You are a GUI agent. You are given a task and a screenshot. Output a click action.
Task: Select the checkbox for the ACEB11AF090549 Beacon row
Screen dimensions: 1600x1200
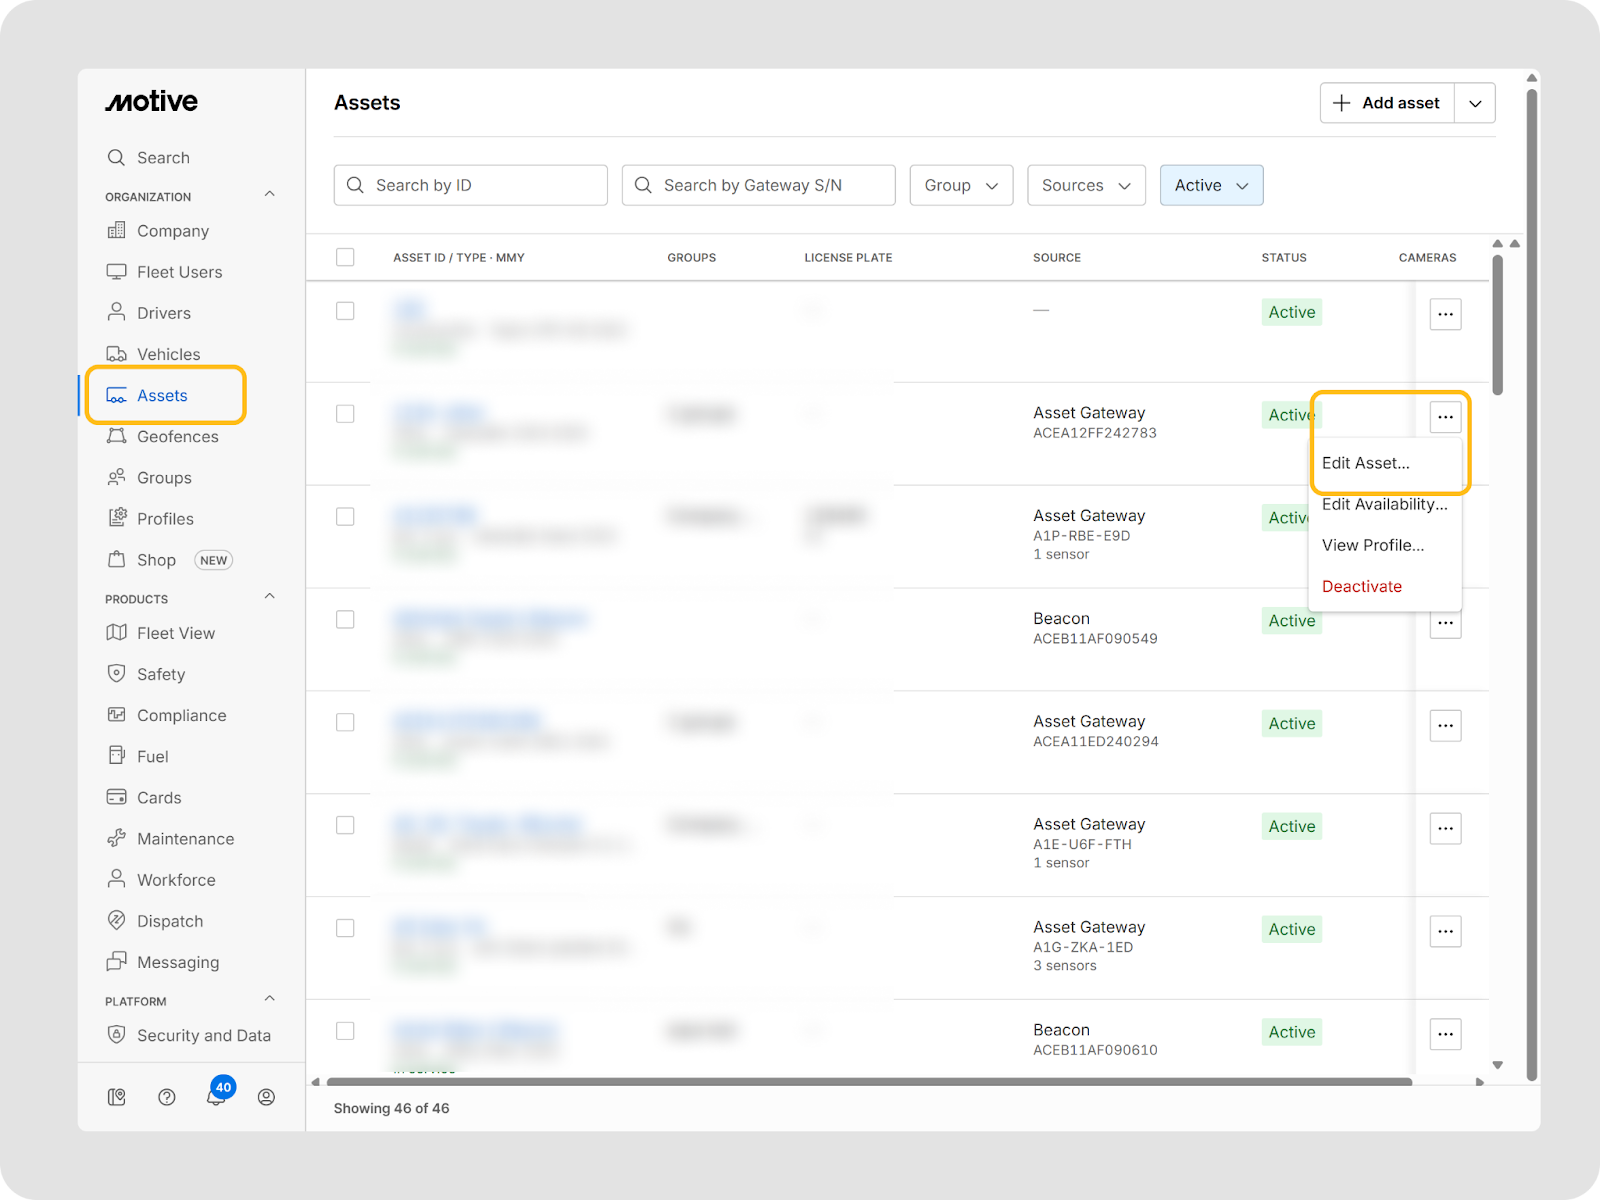[x=345, y=619]
